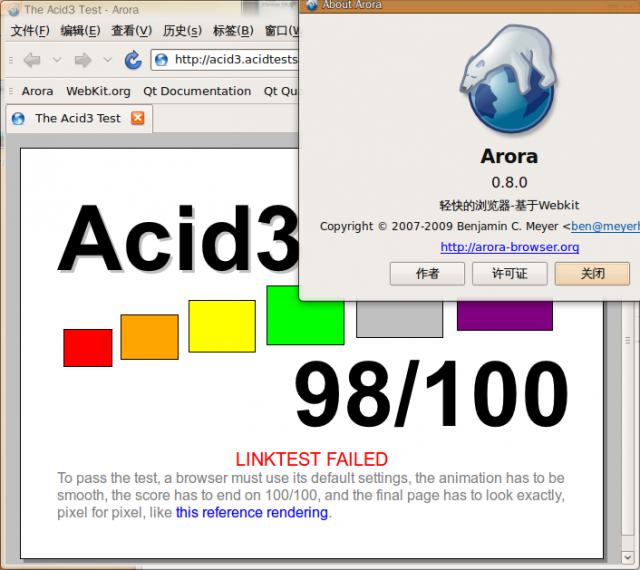Image resolution: width=640 pixels, height=570 pixels.
Task: Open the 查看(V) menu
Action: (132, 31)
